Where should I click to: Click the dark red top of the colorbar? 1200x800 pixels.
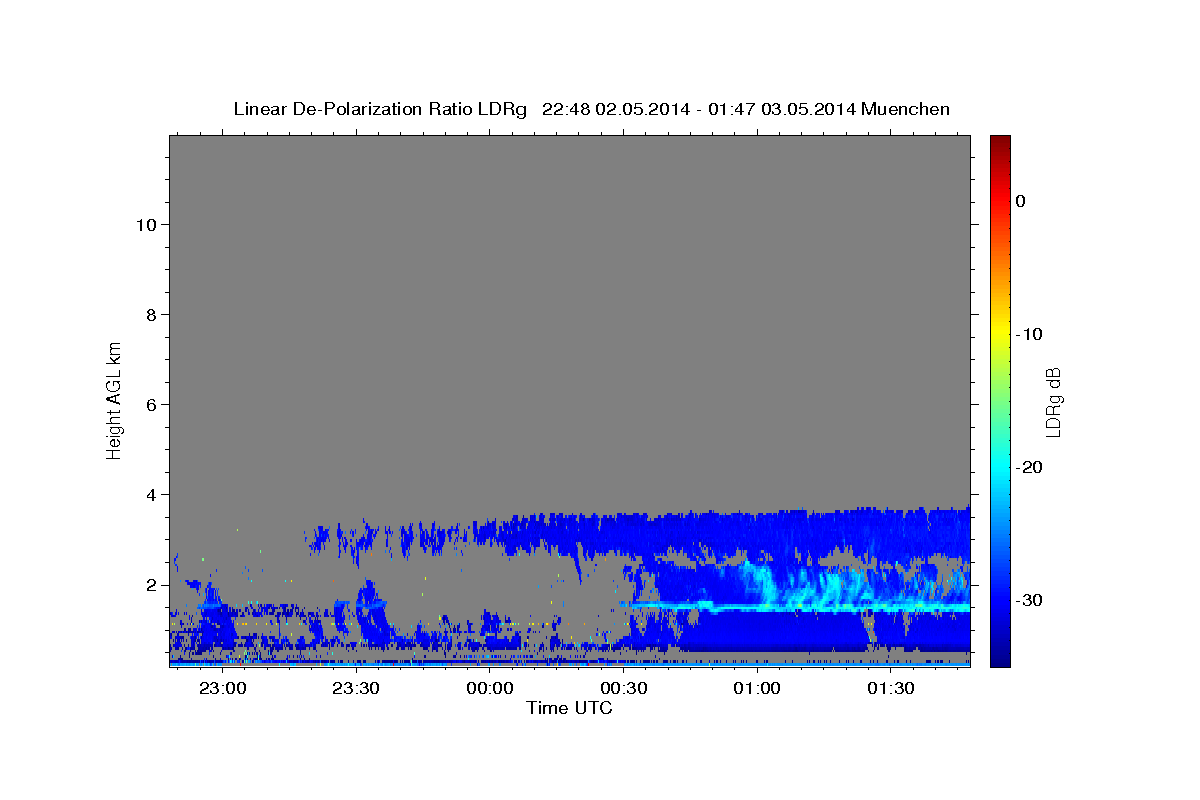click(1000, 145)
